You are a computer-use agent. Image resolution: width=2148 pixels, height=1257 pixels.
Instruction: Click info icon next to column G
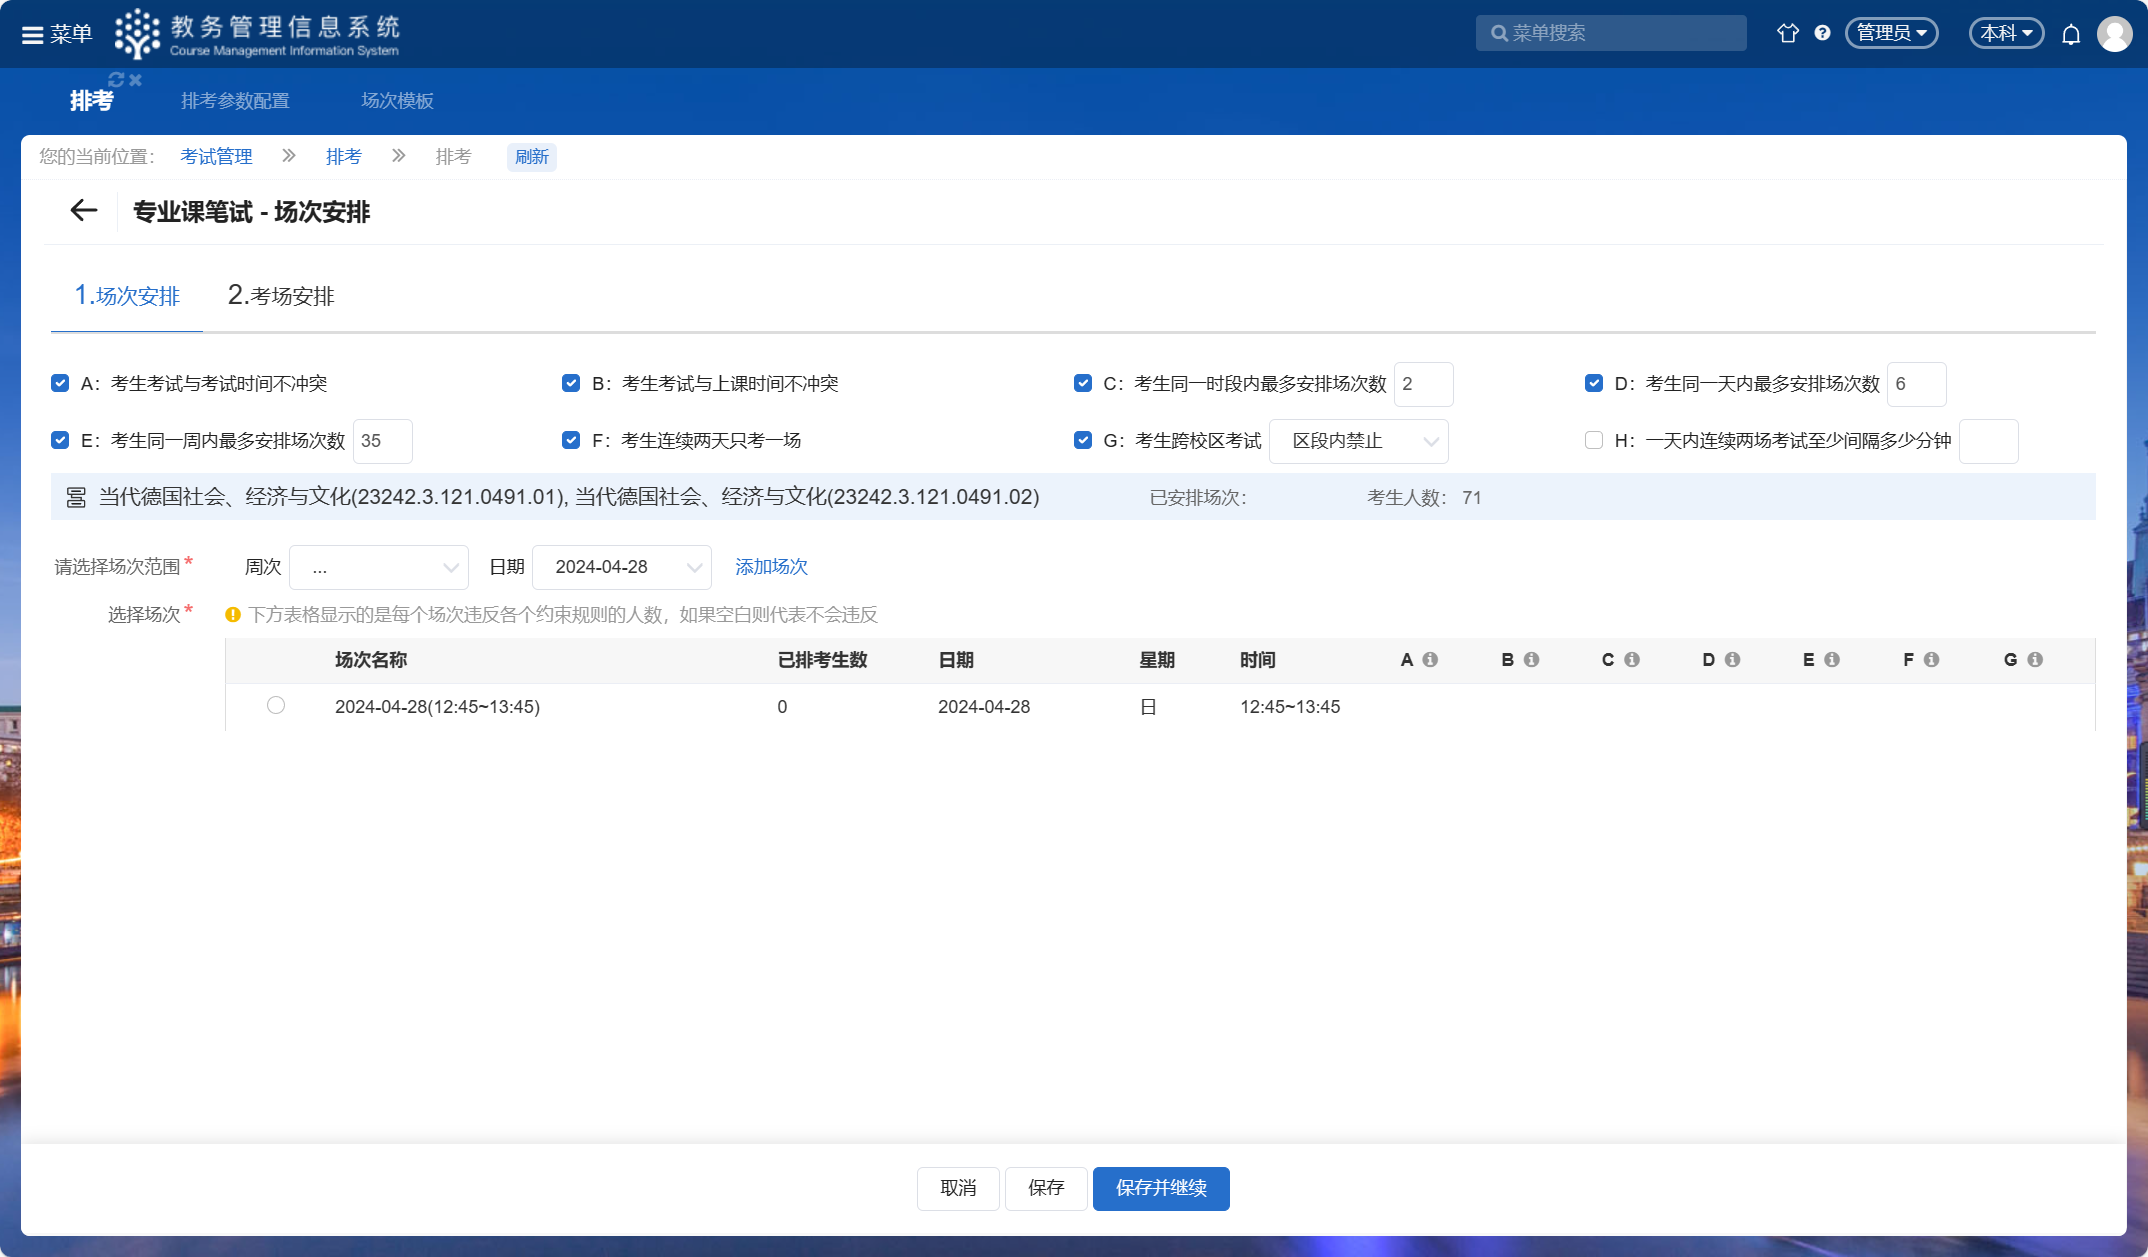(2035, 660)
